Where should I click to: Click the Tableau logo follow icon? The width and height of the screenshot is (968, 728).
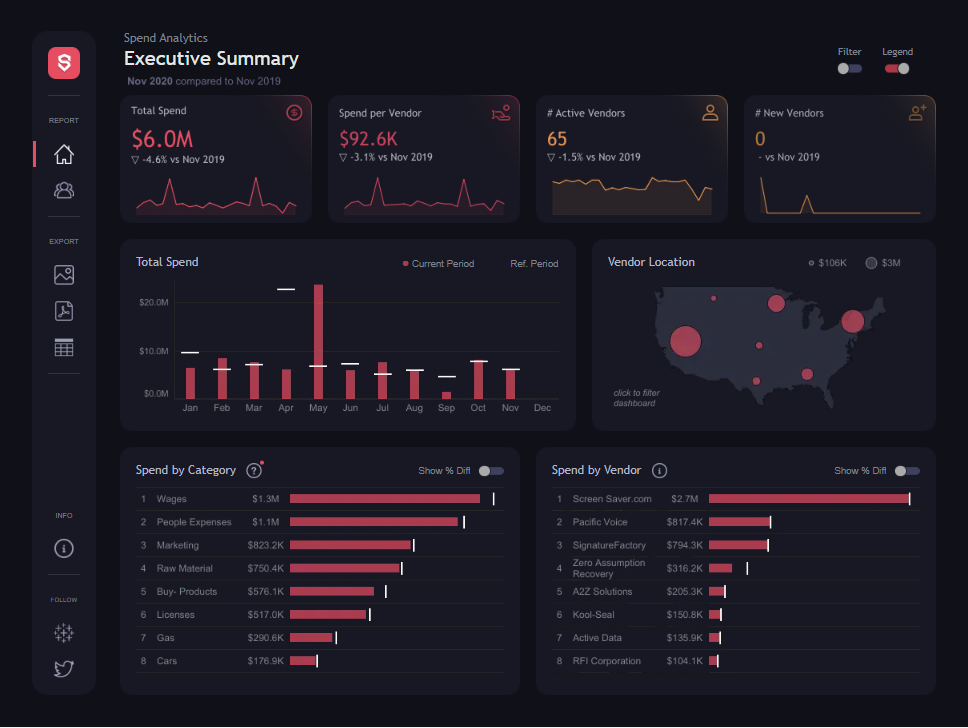[64, 633]
